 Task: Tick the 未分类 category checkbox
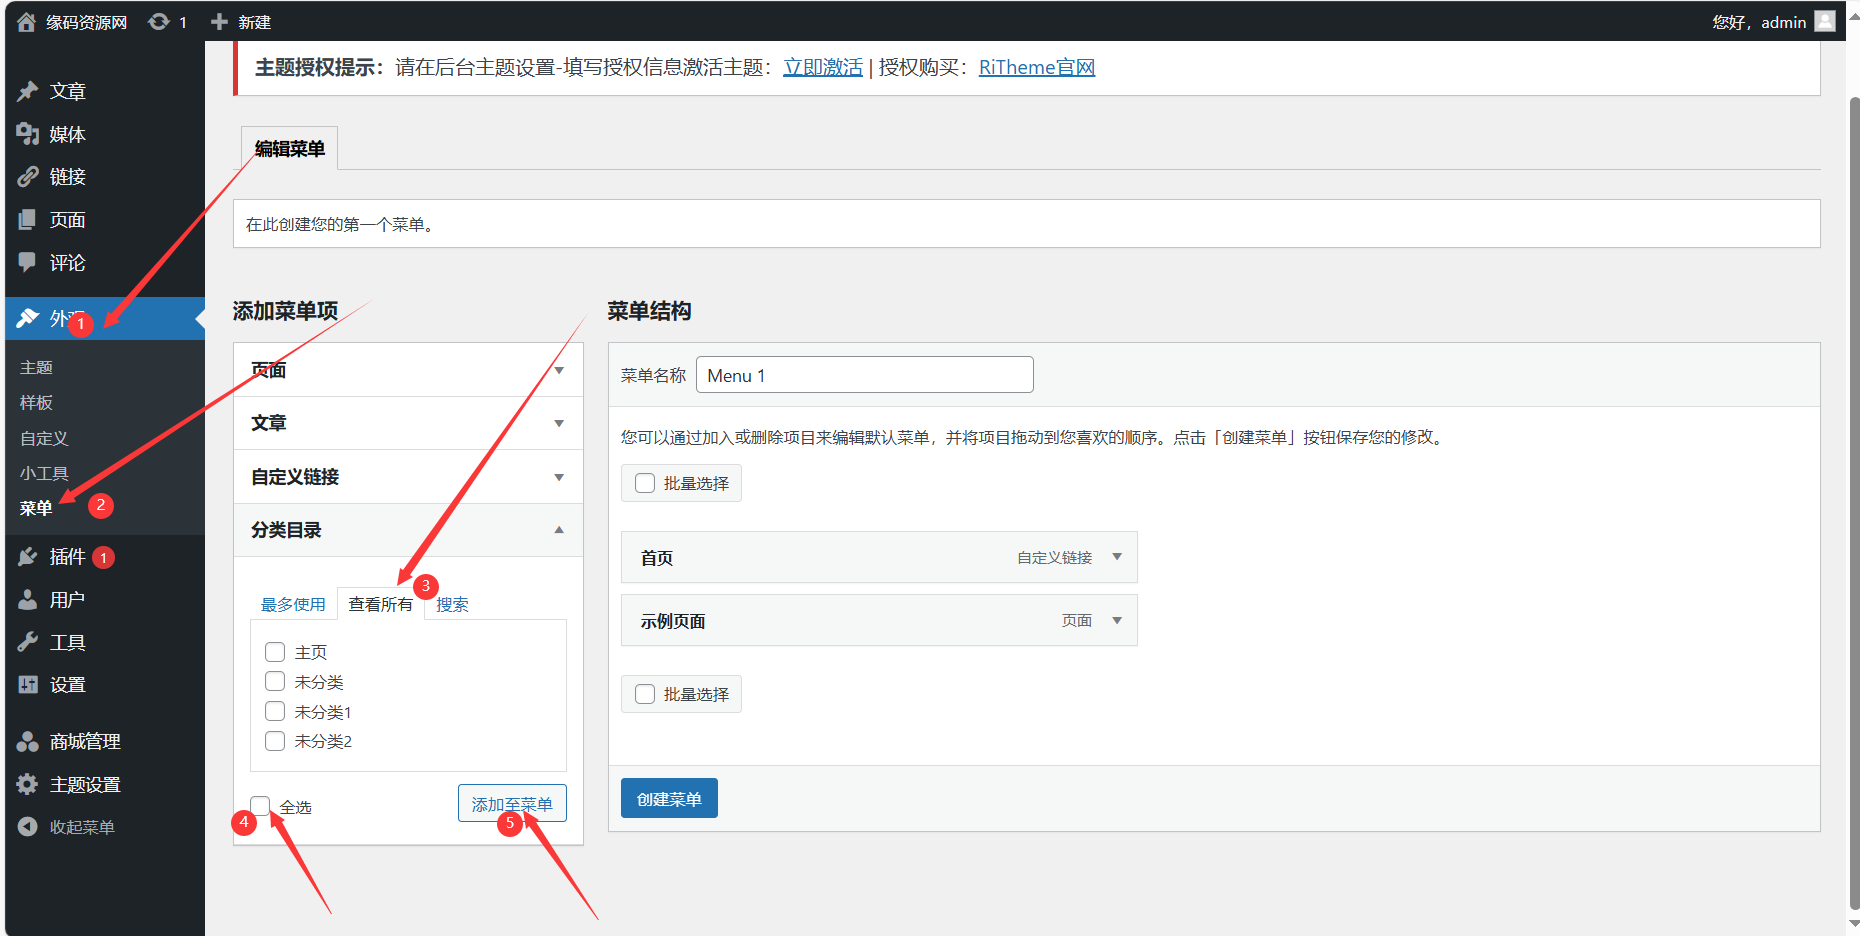point(275,681)
